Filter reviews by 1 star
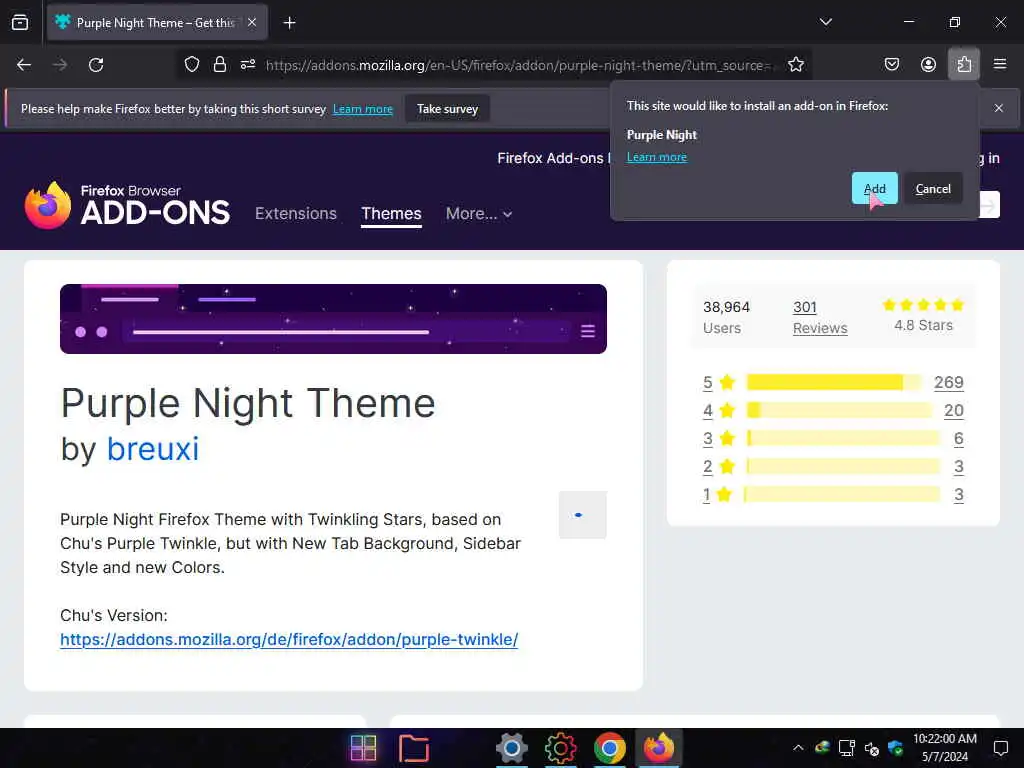 click(x=717, y=494)
